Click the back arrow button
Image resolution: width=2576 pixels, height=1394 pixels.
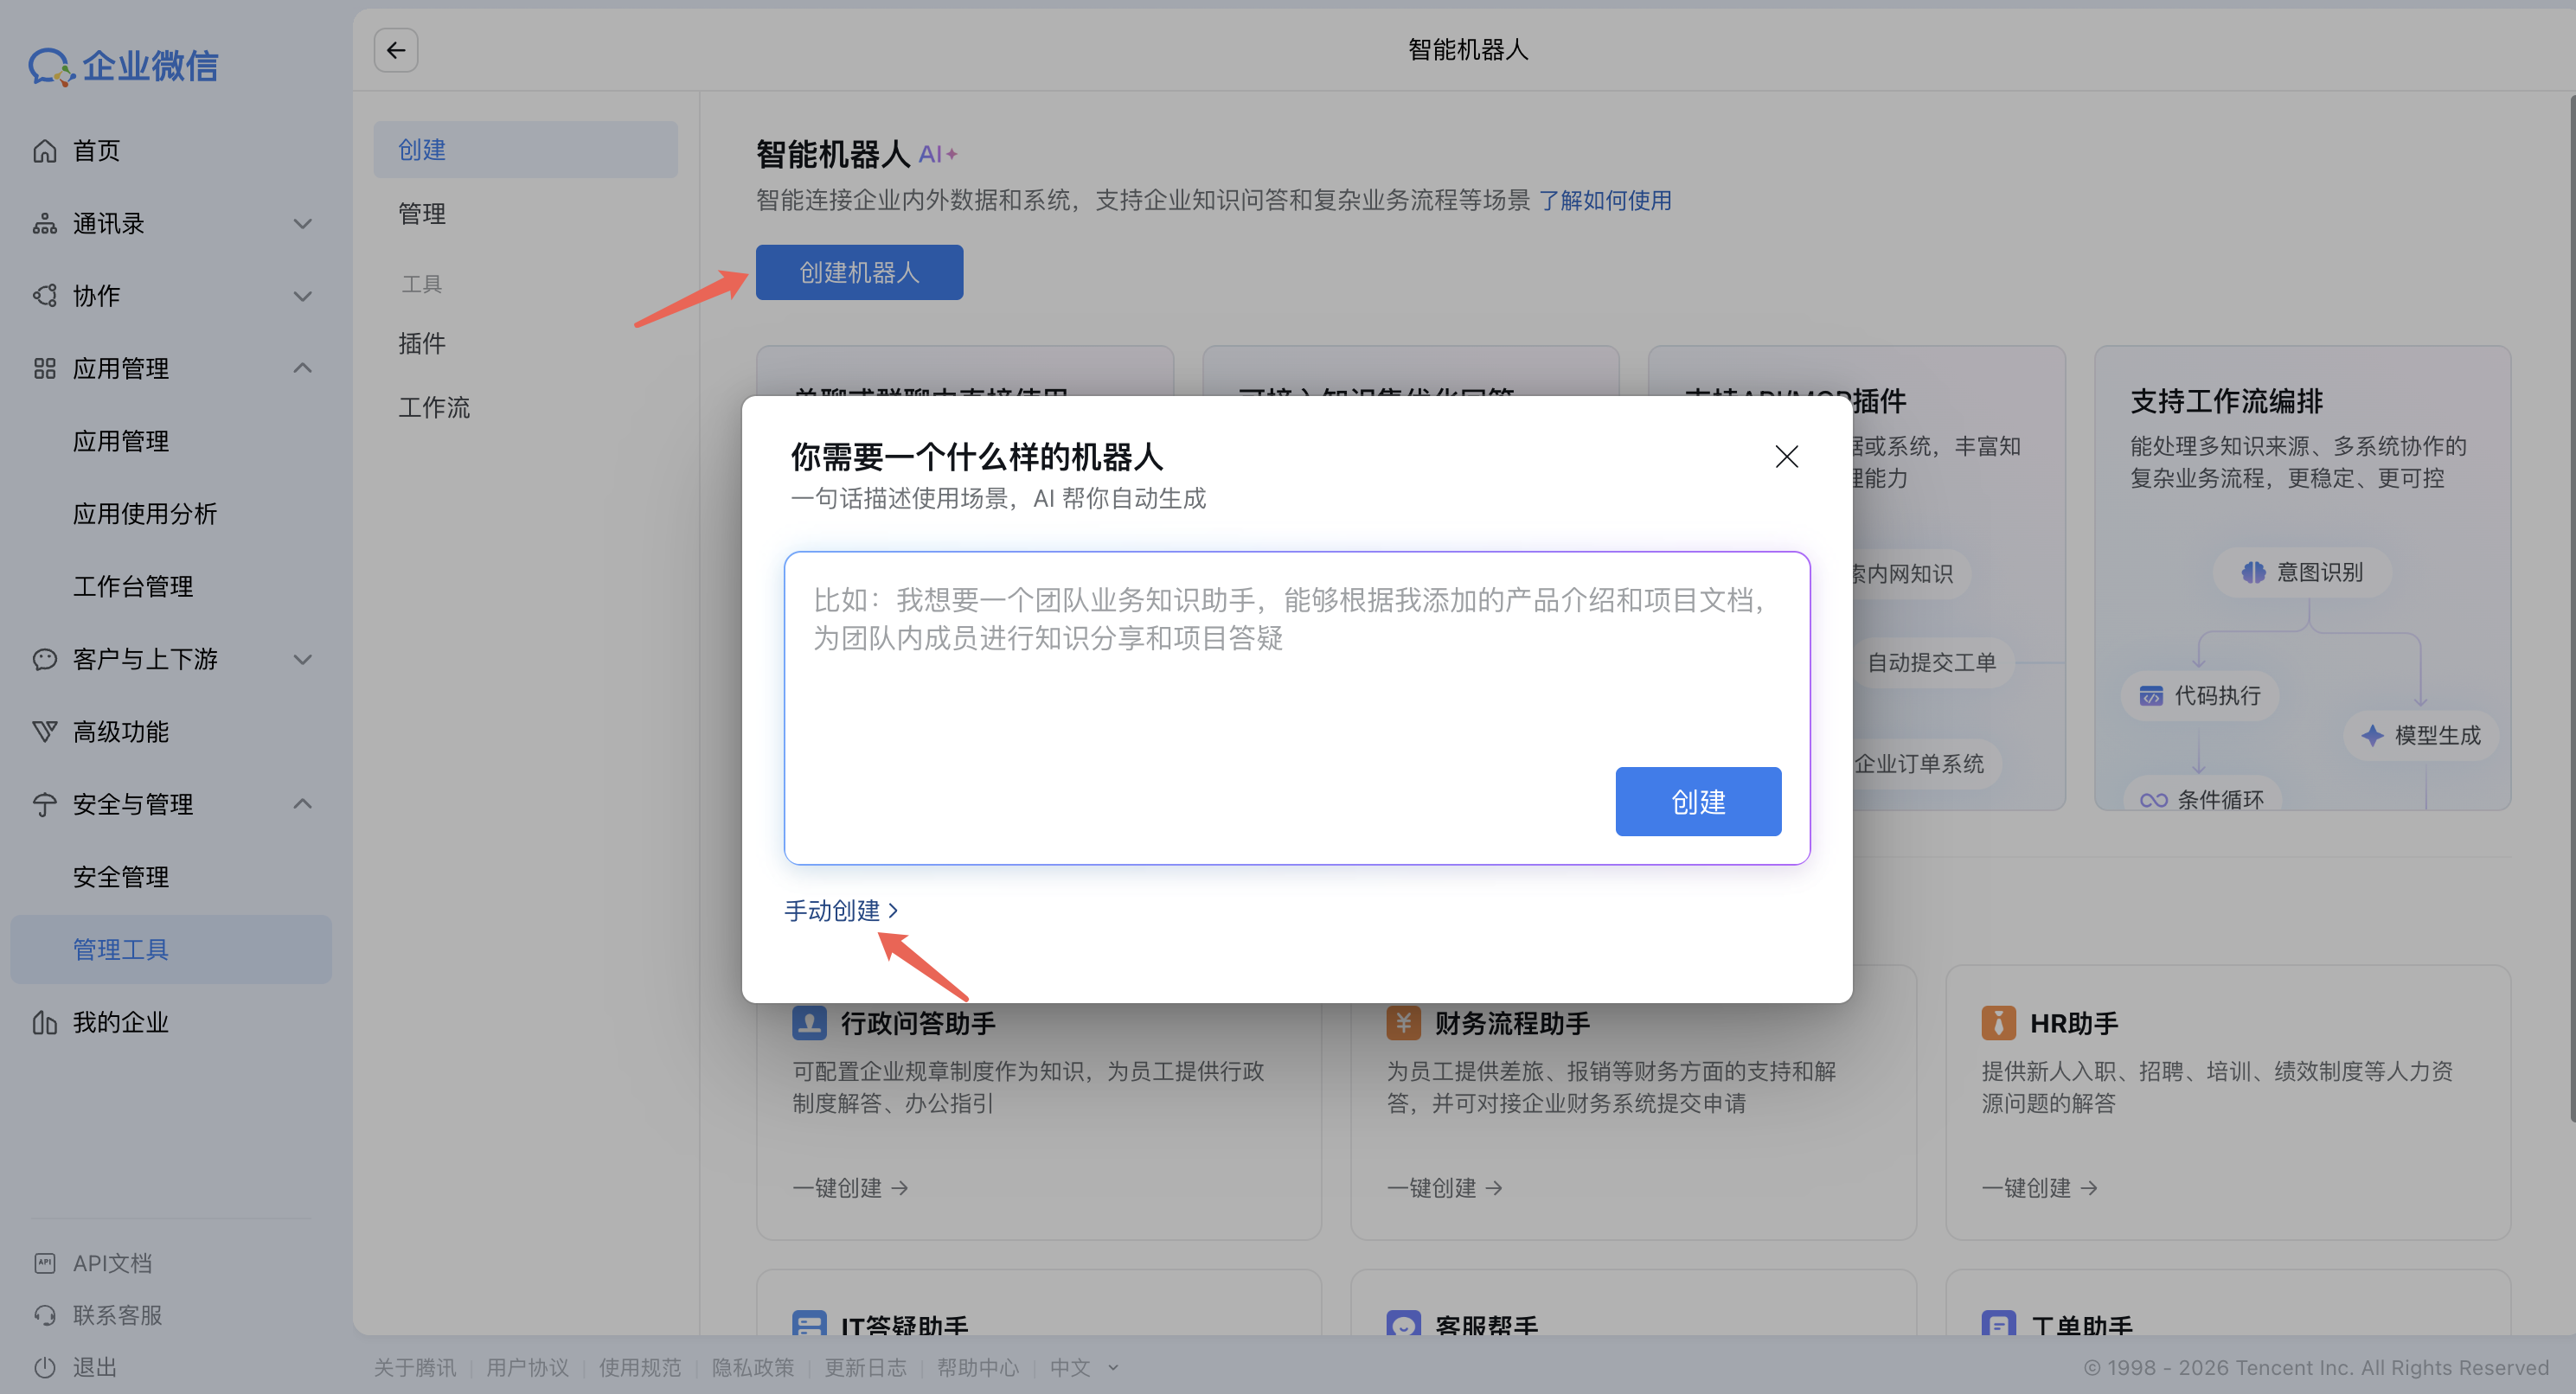(x=396, y=50)
